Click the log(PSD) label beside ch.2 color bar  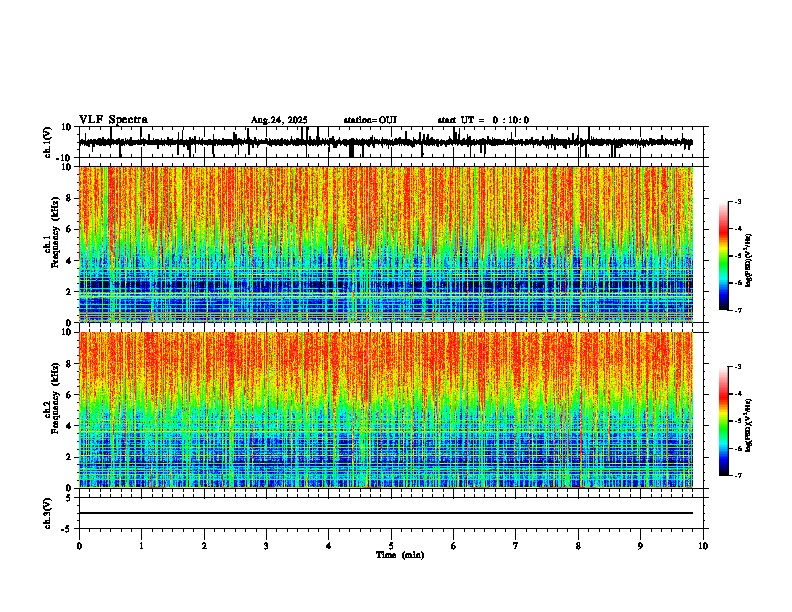click(x=749, y=425)
